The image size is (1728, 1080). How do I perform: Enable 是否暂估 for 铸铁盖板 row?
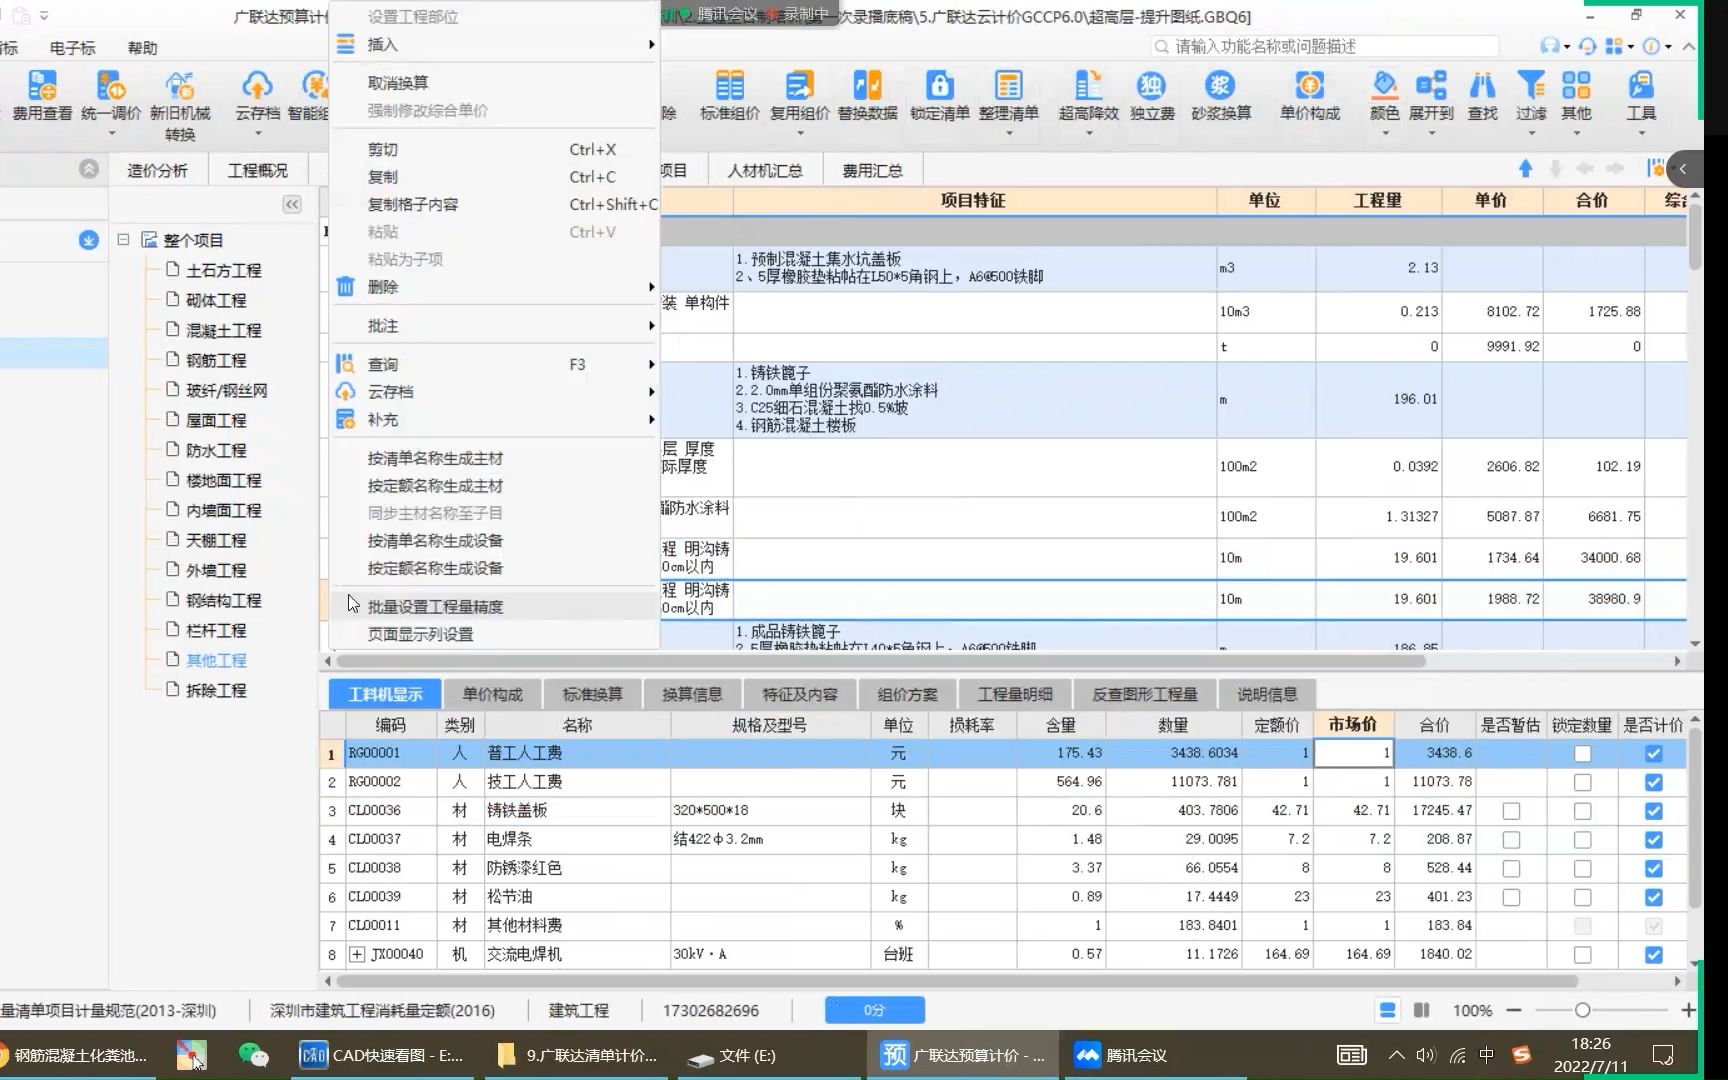click(1510, 811)
